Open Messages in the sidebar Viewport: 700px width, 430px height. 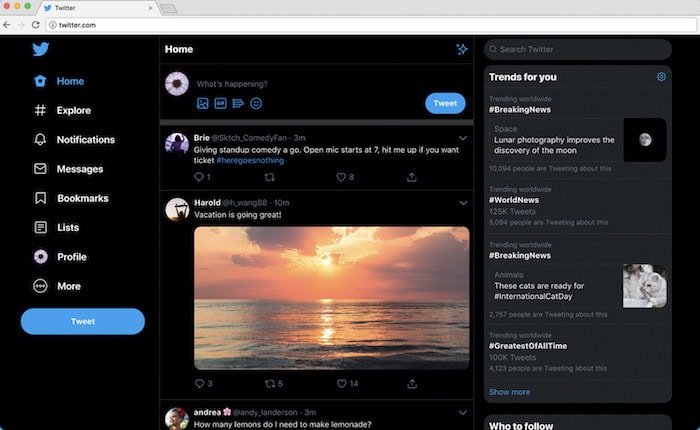[x=68, y=169]
